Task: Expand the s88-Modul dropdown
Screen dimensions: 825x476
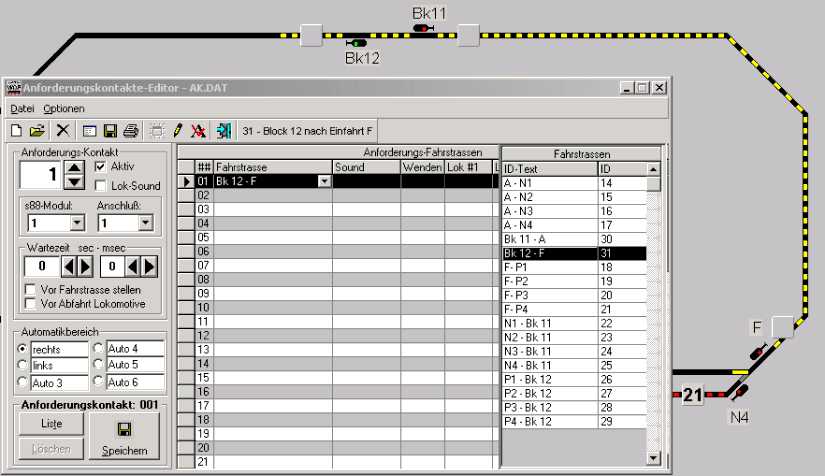Action: pyautogui.click(x=75, y=223)
